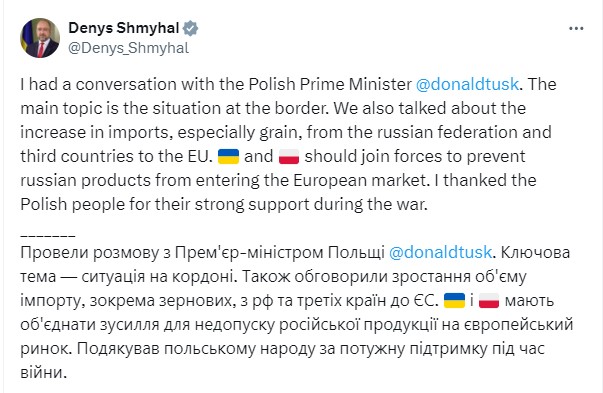Click the verified badge next to Denys Shmyhal

pos(190,28)
